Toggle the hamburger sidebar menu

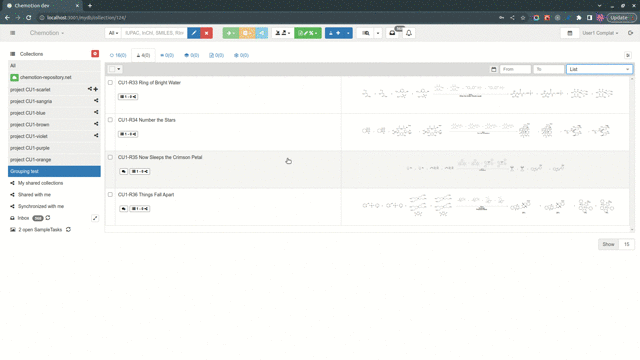[x=13, y=33]
